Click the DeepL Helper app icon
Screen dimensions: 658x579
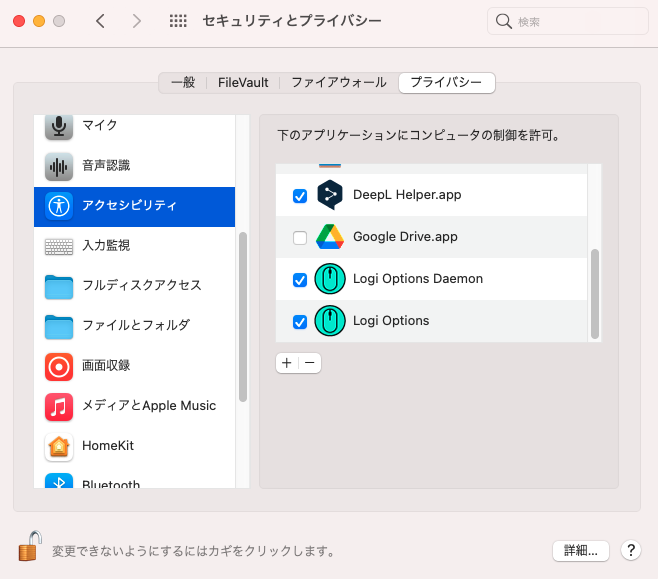tap(330, 195)
